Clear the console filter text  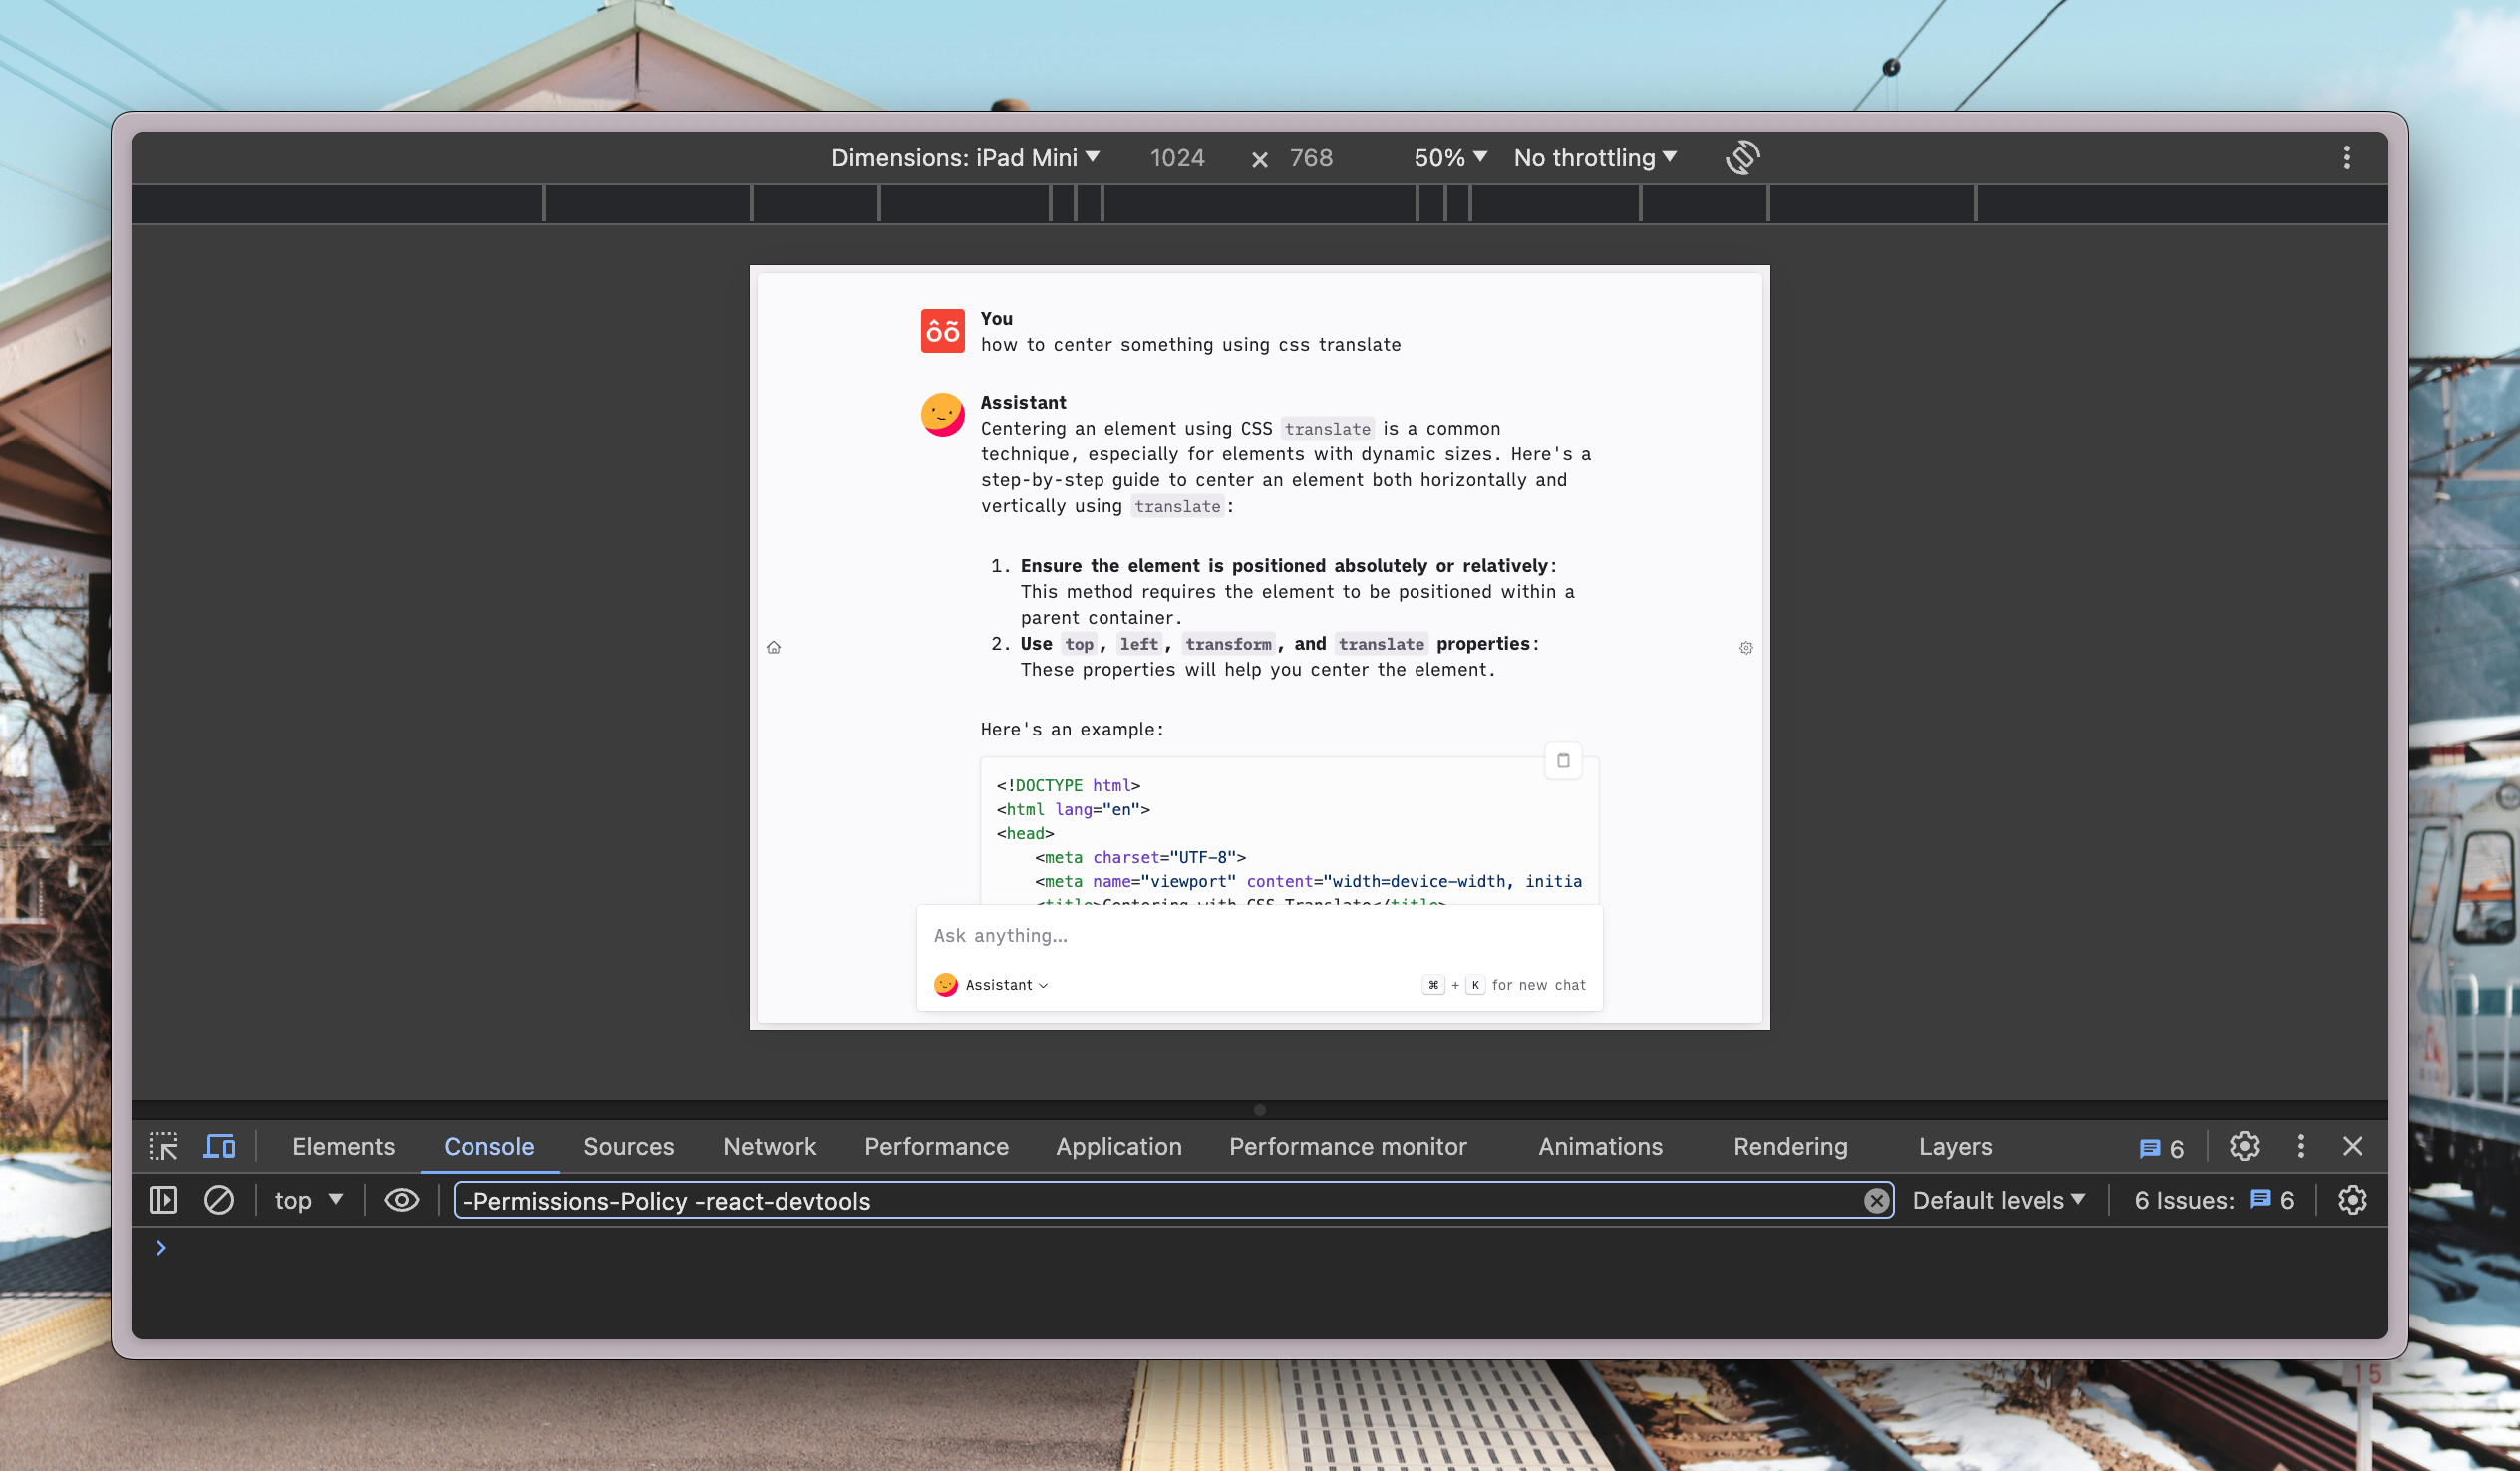(x=1876, y=1200)
